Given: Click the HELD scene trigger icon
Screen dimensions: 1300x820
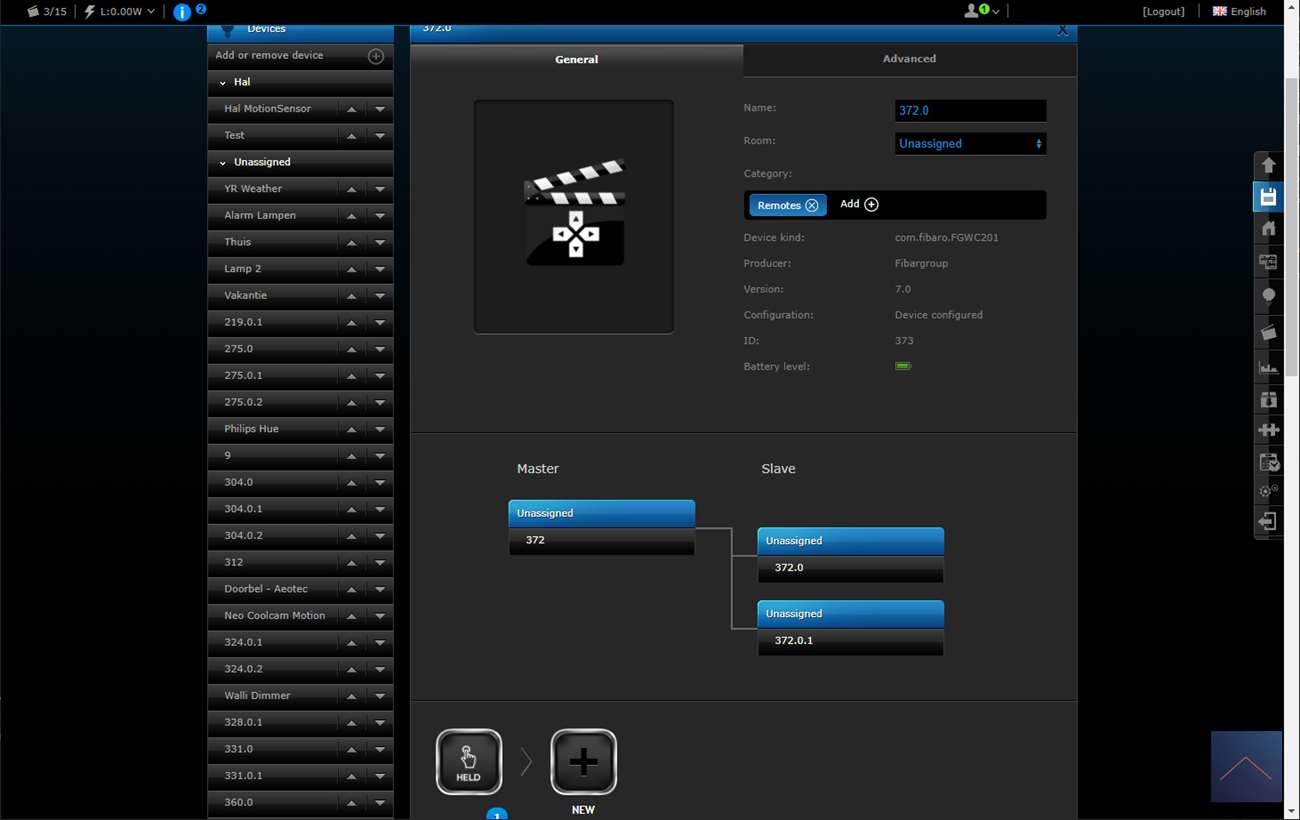Looking at the screenshot, I should [468, 762].
